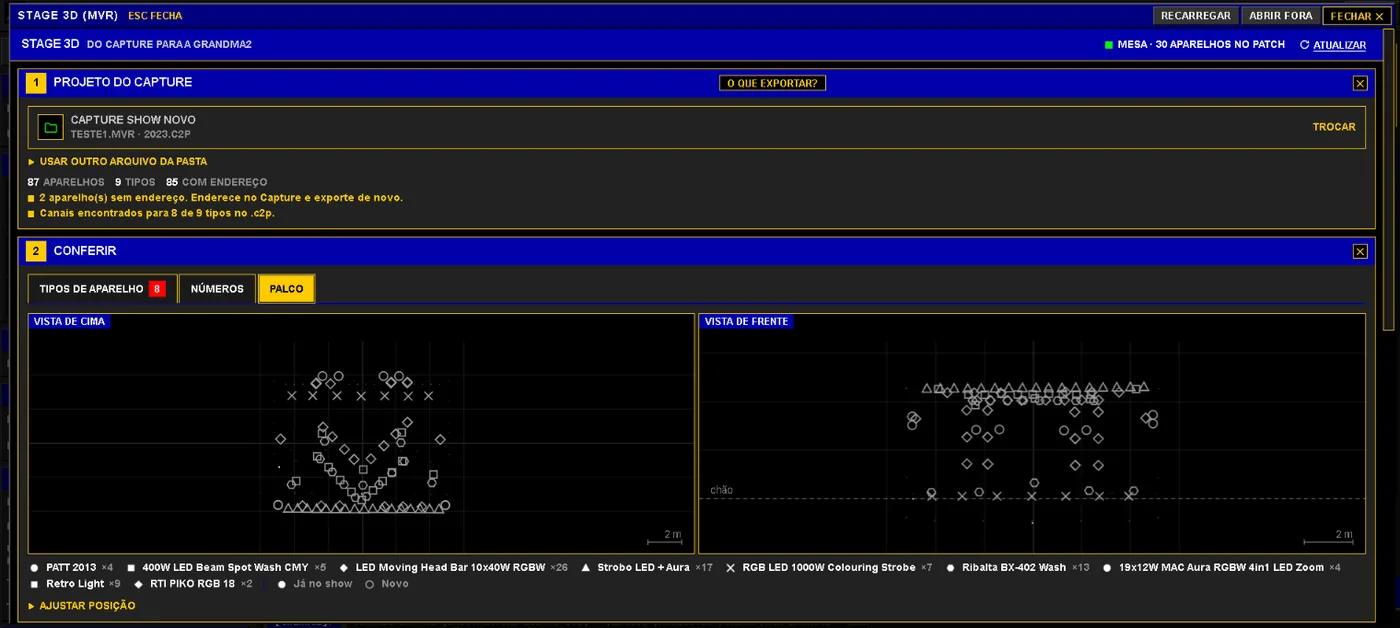The image size is (1400, 628).
Task: Click the PATT 2013 legend marker
Action: 35,568
